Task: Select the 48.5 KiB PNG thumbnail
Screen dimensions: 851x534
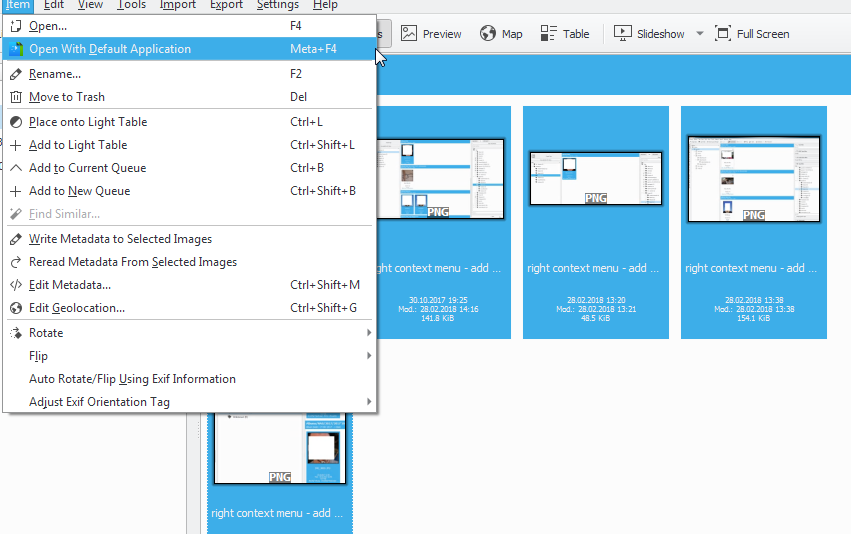Action: (595, 179)
